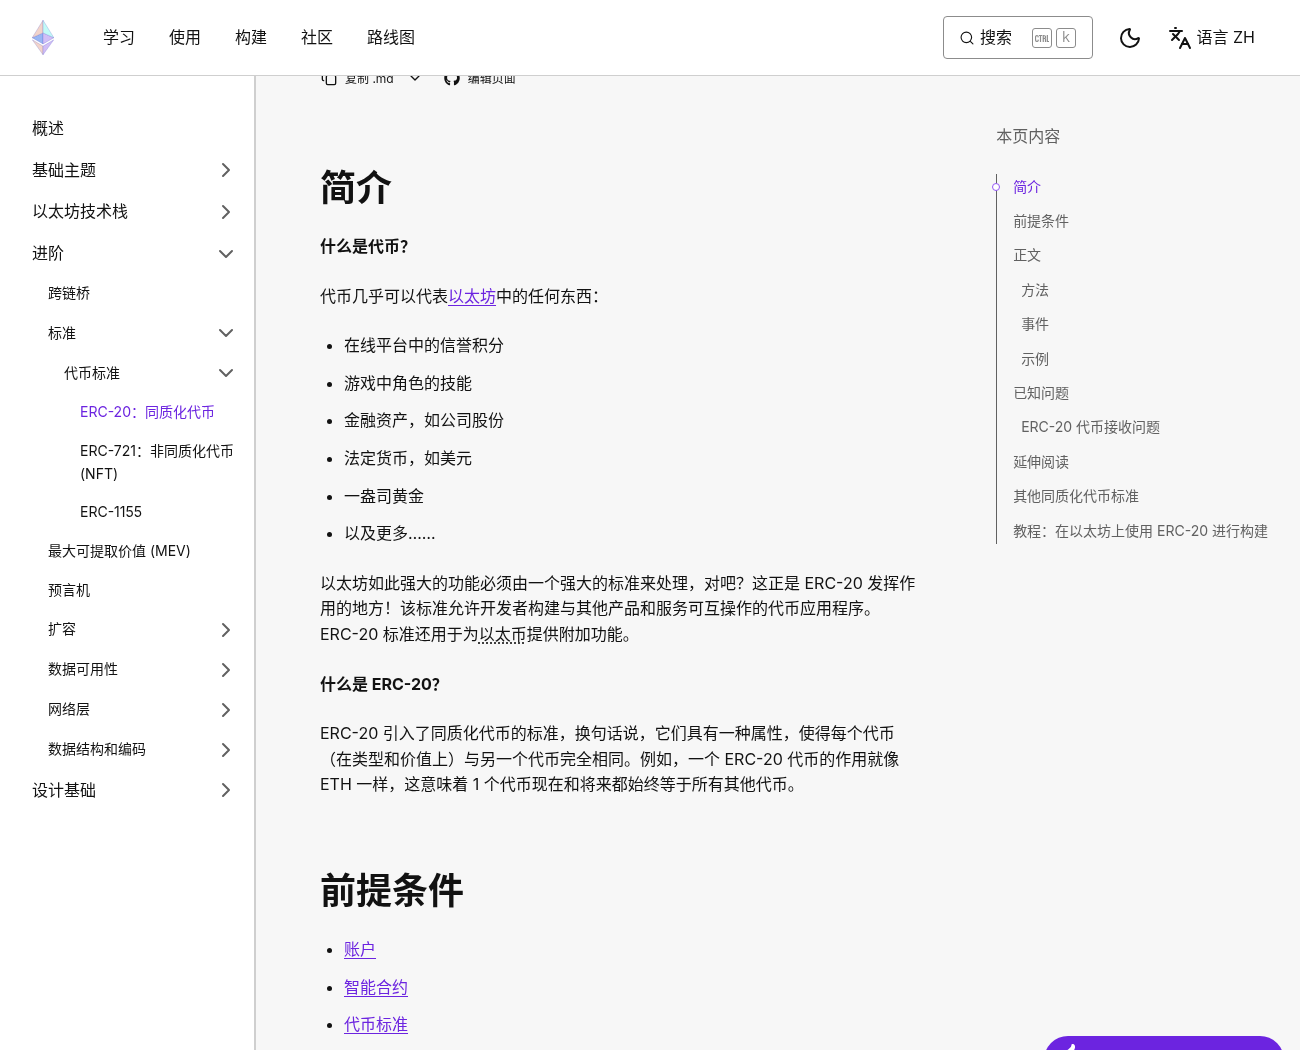
Task: Collapse the 进阶 sidebar chevron
Action: tap(226, 254)
